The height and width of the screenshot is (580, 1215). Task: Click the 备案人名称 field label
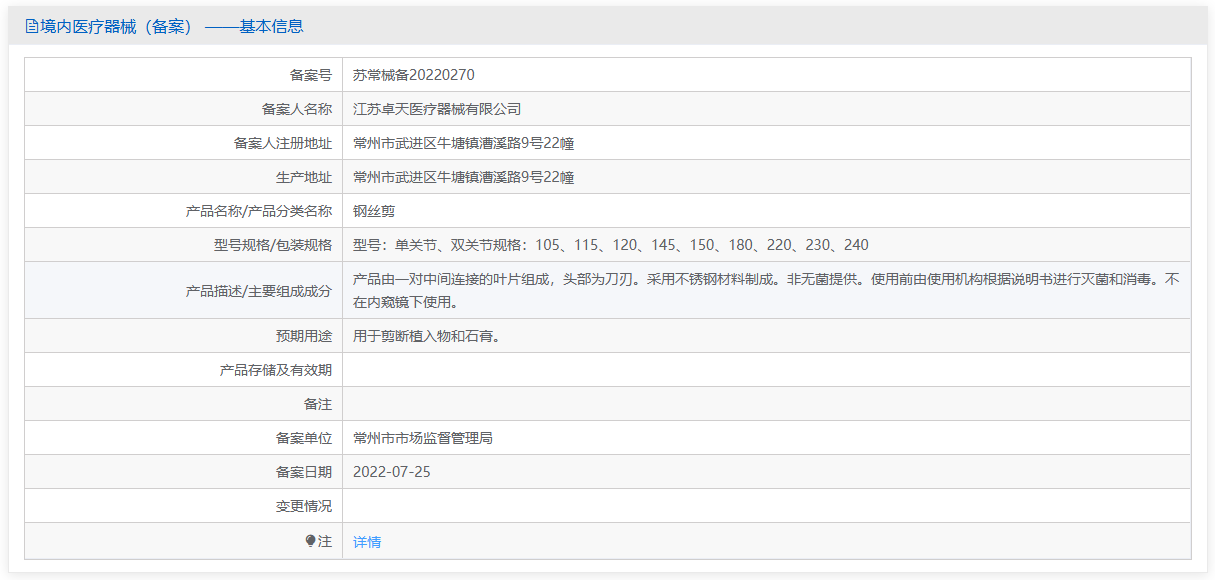(x=297, y=109)
